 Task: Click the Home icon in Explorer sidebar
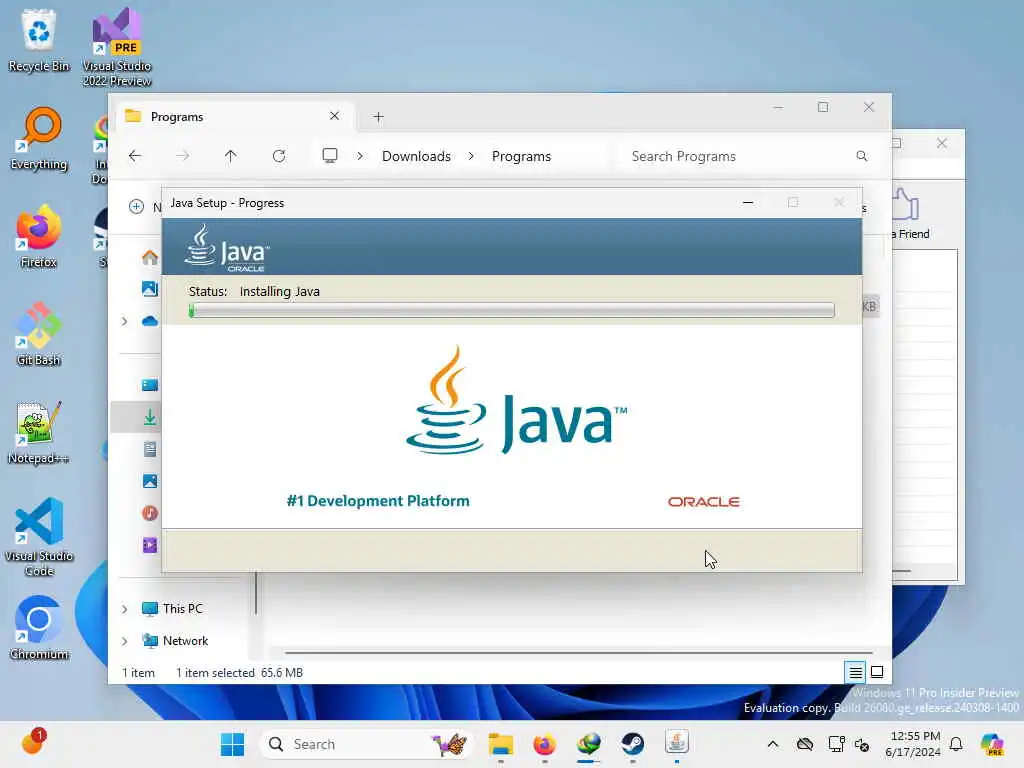150,257
